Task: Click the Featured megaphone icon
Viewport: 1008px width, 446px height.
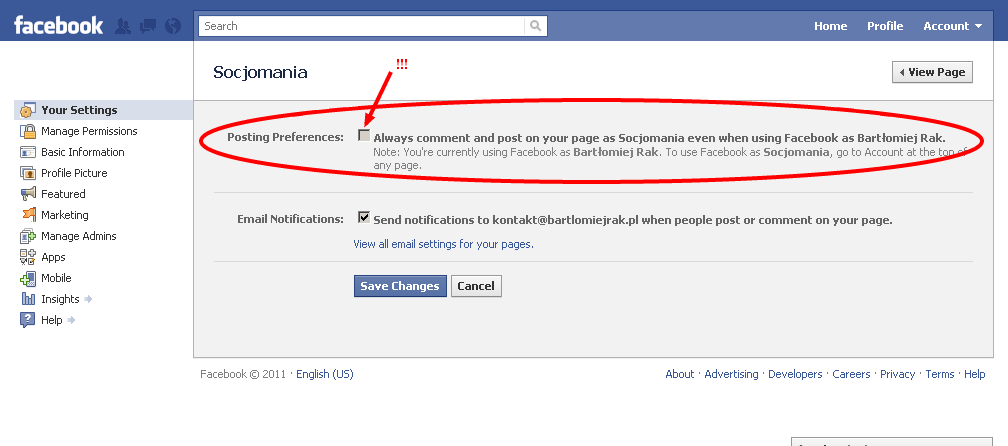Action: tap(28, 194)
